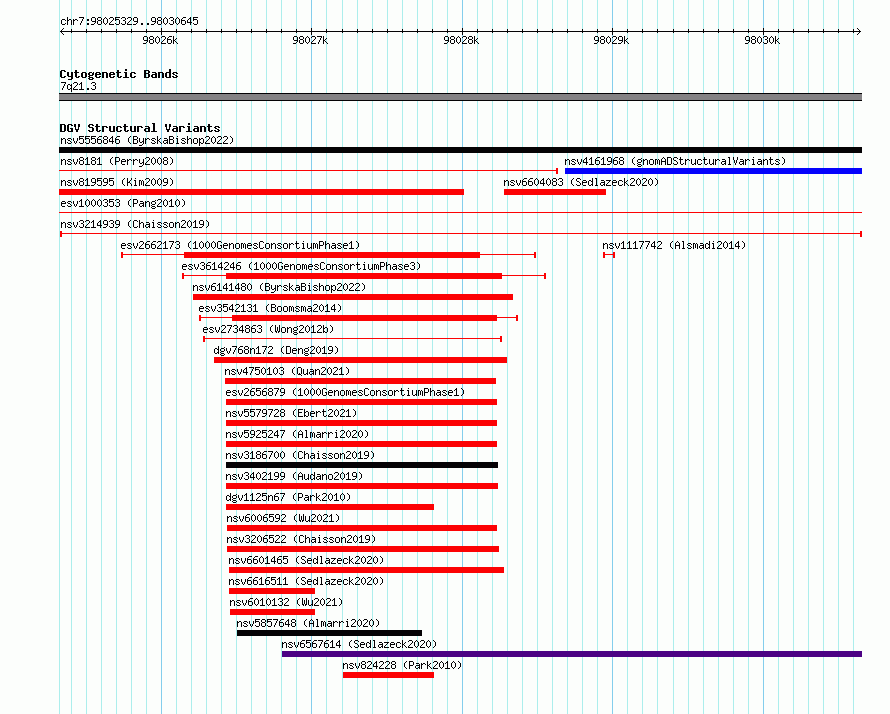Click the DGV Structural Variants track title
This screenshot has height=714, width=890.
(x=140, y=128)
